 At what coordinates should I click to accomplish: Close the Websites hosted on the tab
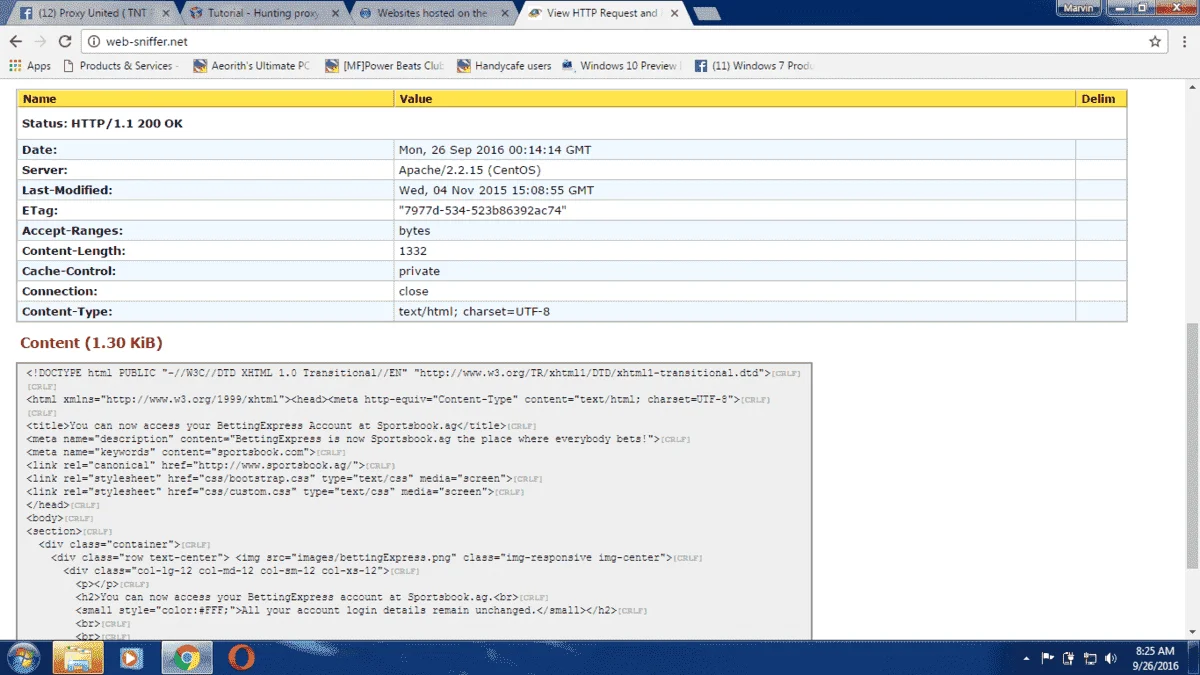506,14
